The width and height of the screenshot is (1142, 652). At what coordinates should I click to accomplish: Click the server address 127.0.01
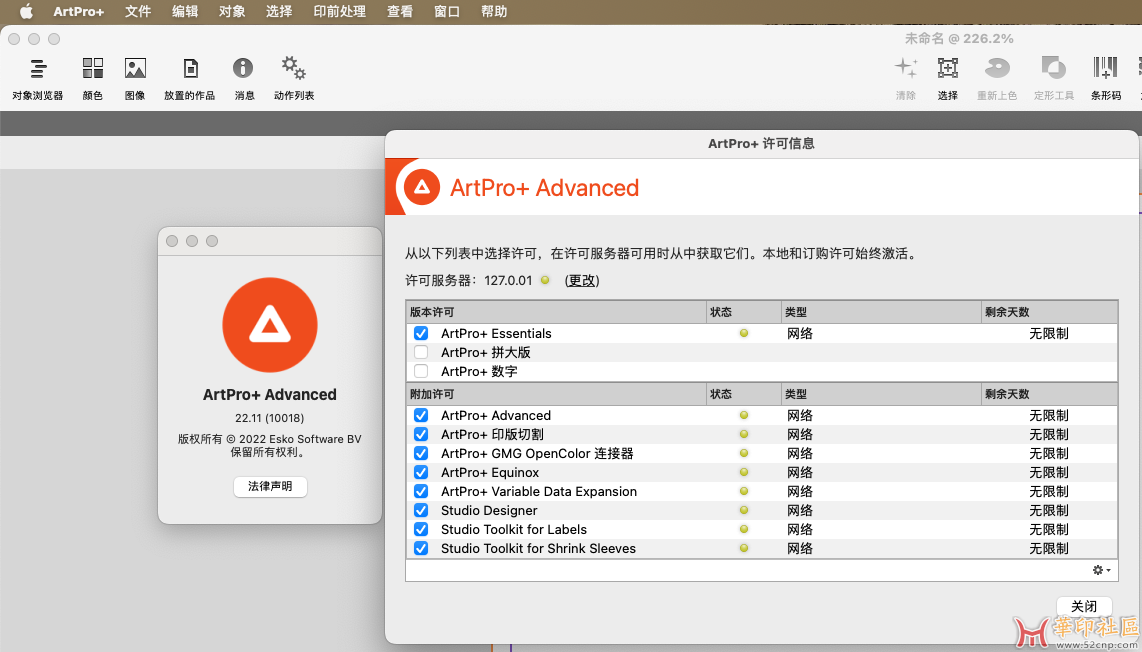[x=508, y=280]
